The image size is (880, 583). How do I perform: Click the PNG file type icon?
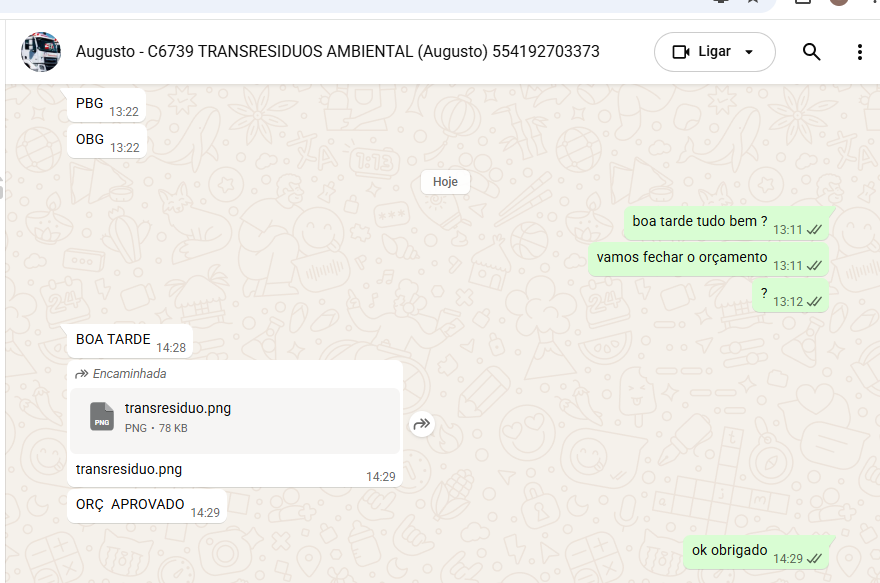click(x=102, y=416)
